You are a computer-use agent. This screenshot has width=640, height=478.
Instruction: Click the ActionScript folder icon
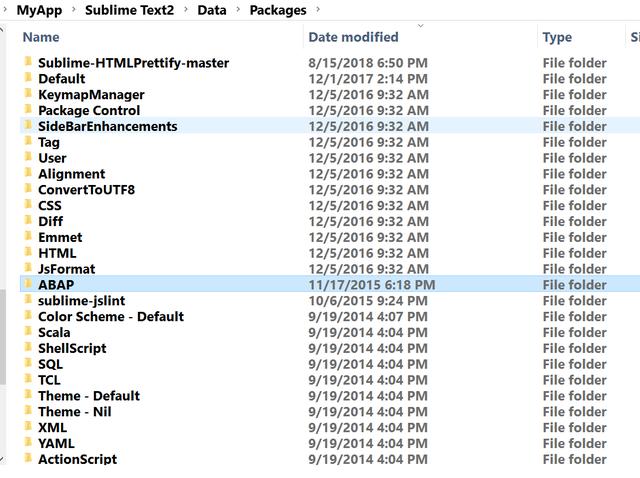pyautogui.click(x=28, y=458)
